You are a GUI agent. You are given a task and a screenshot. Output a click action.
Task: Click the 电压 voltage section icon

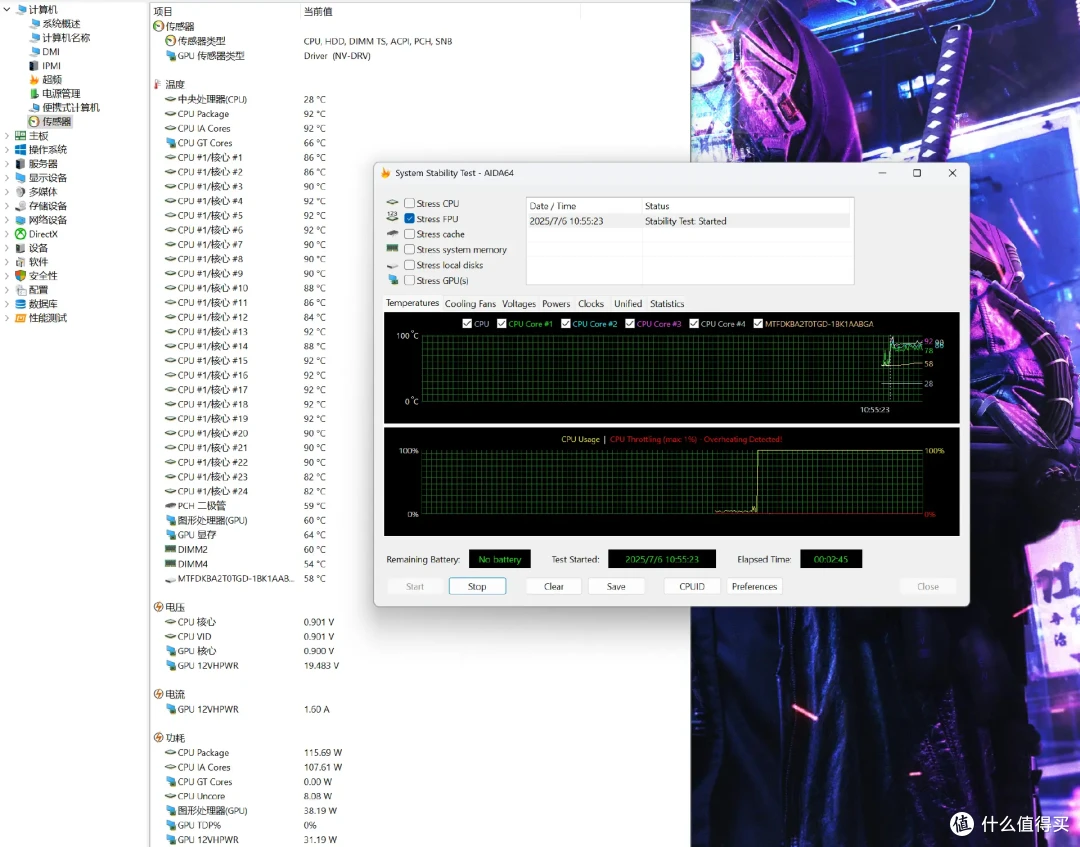pyautogui.click(x=158, y=607)
